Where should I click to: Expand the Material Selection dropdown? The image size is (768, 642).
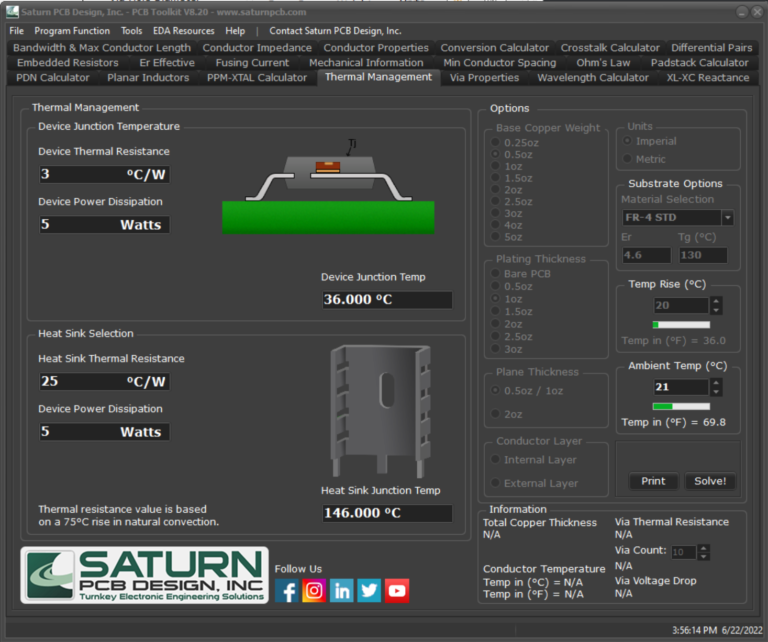727,218
